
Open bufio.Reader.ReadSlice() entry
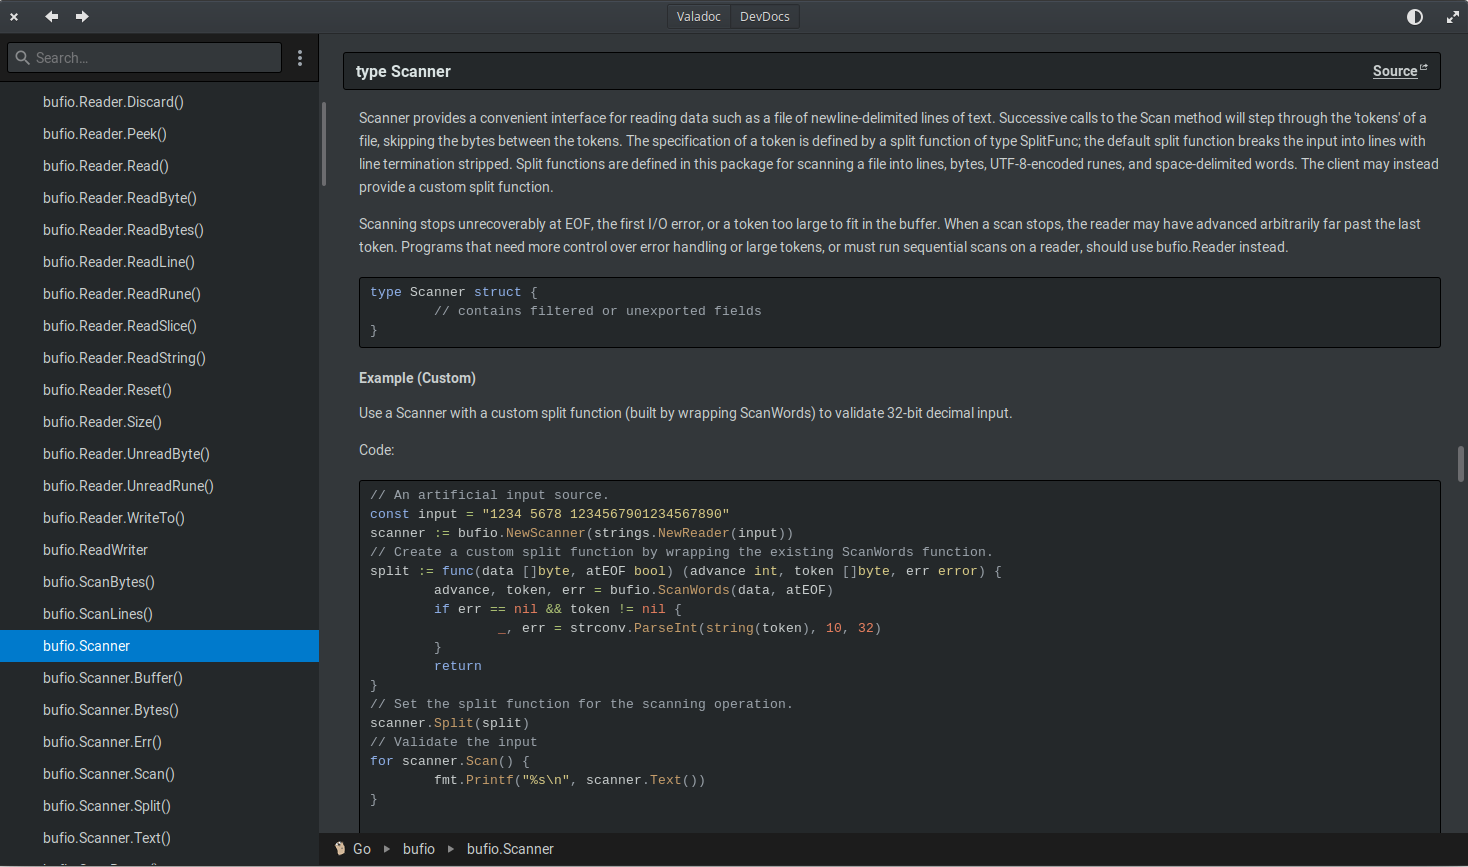coord(160,326)
